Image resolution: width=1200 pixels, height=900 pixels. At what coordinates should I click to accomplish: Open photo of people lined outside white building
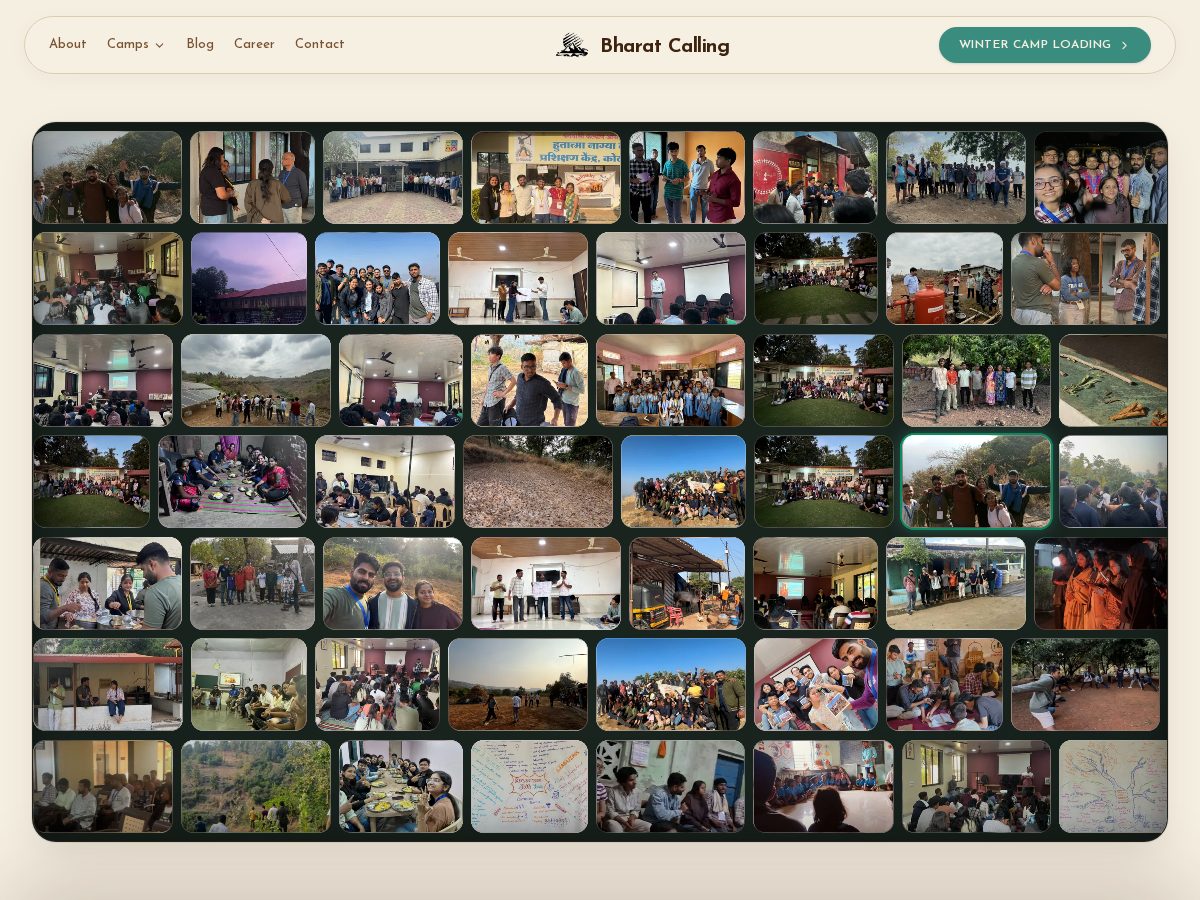pos(393,177)
